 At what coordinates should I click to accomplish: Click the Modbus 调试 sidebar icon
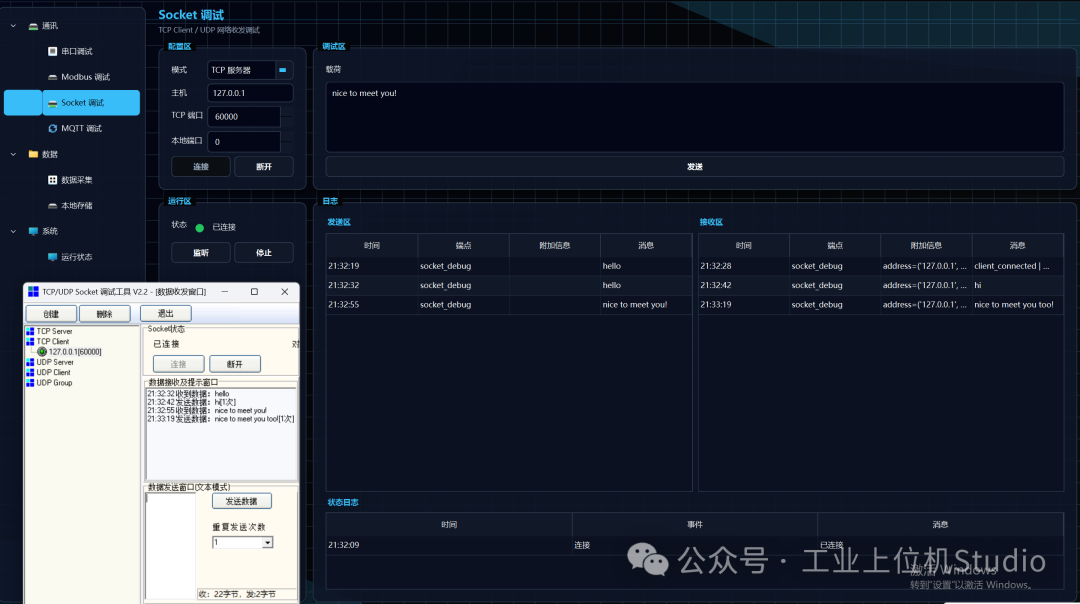(52, 77)
